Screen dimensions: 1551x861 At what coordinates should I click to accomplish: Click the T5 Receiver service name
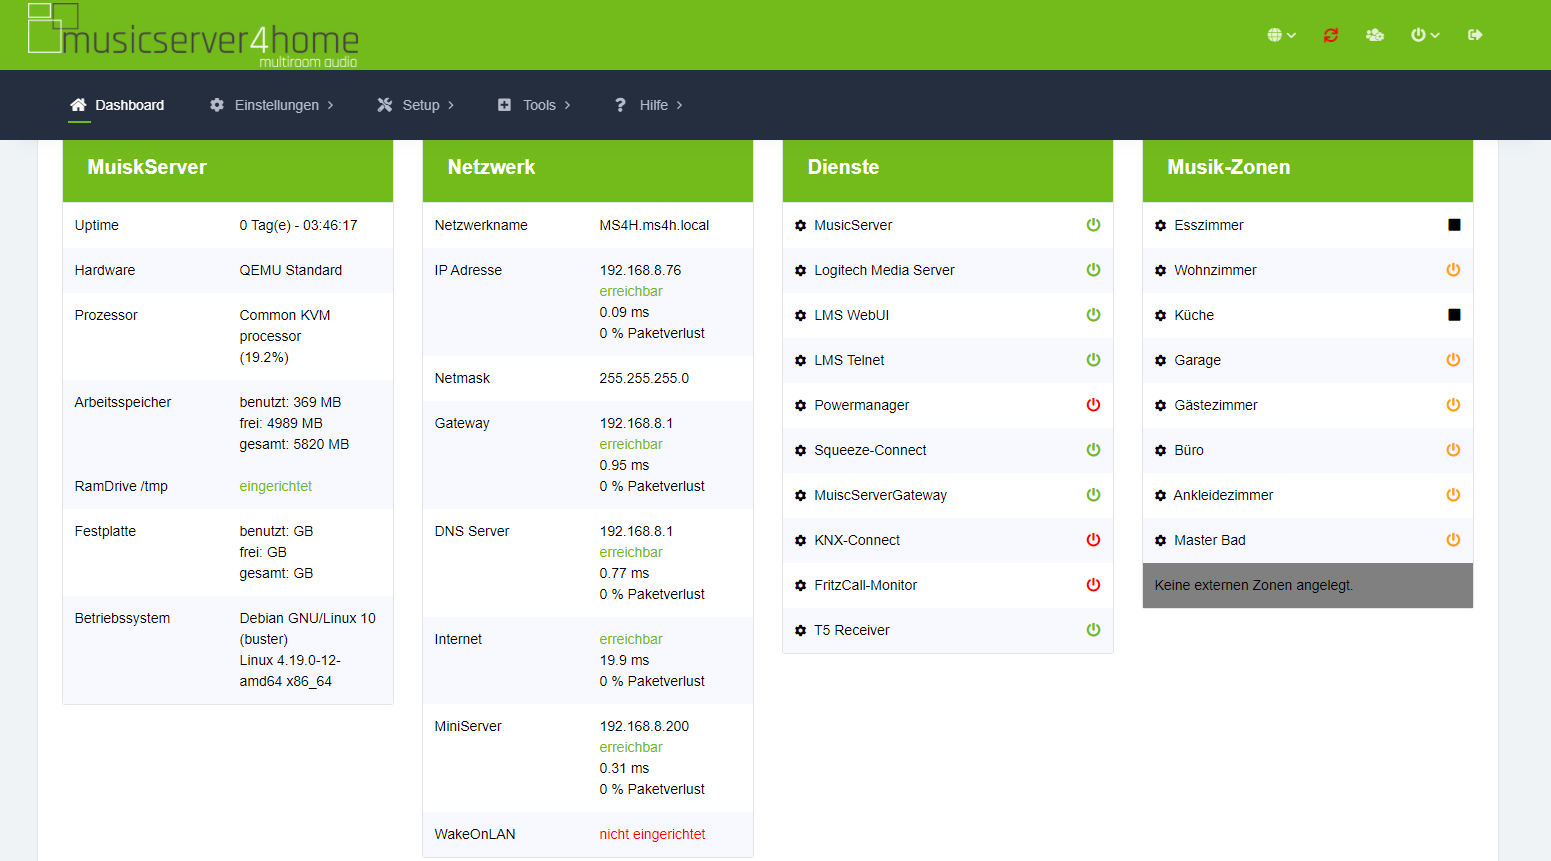click(x=851, y=630)
